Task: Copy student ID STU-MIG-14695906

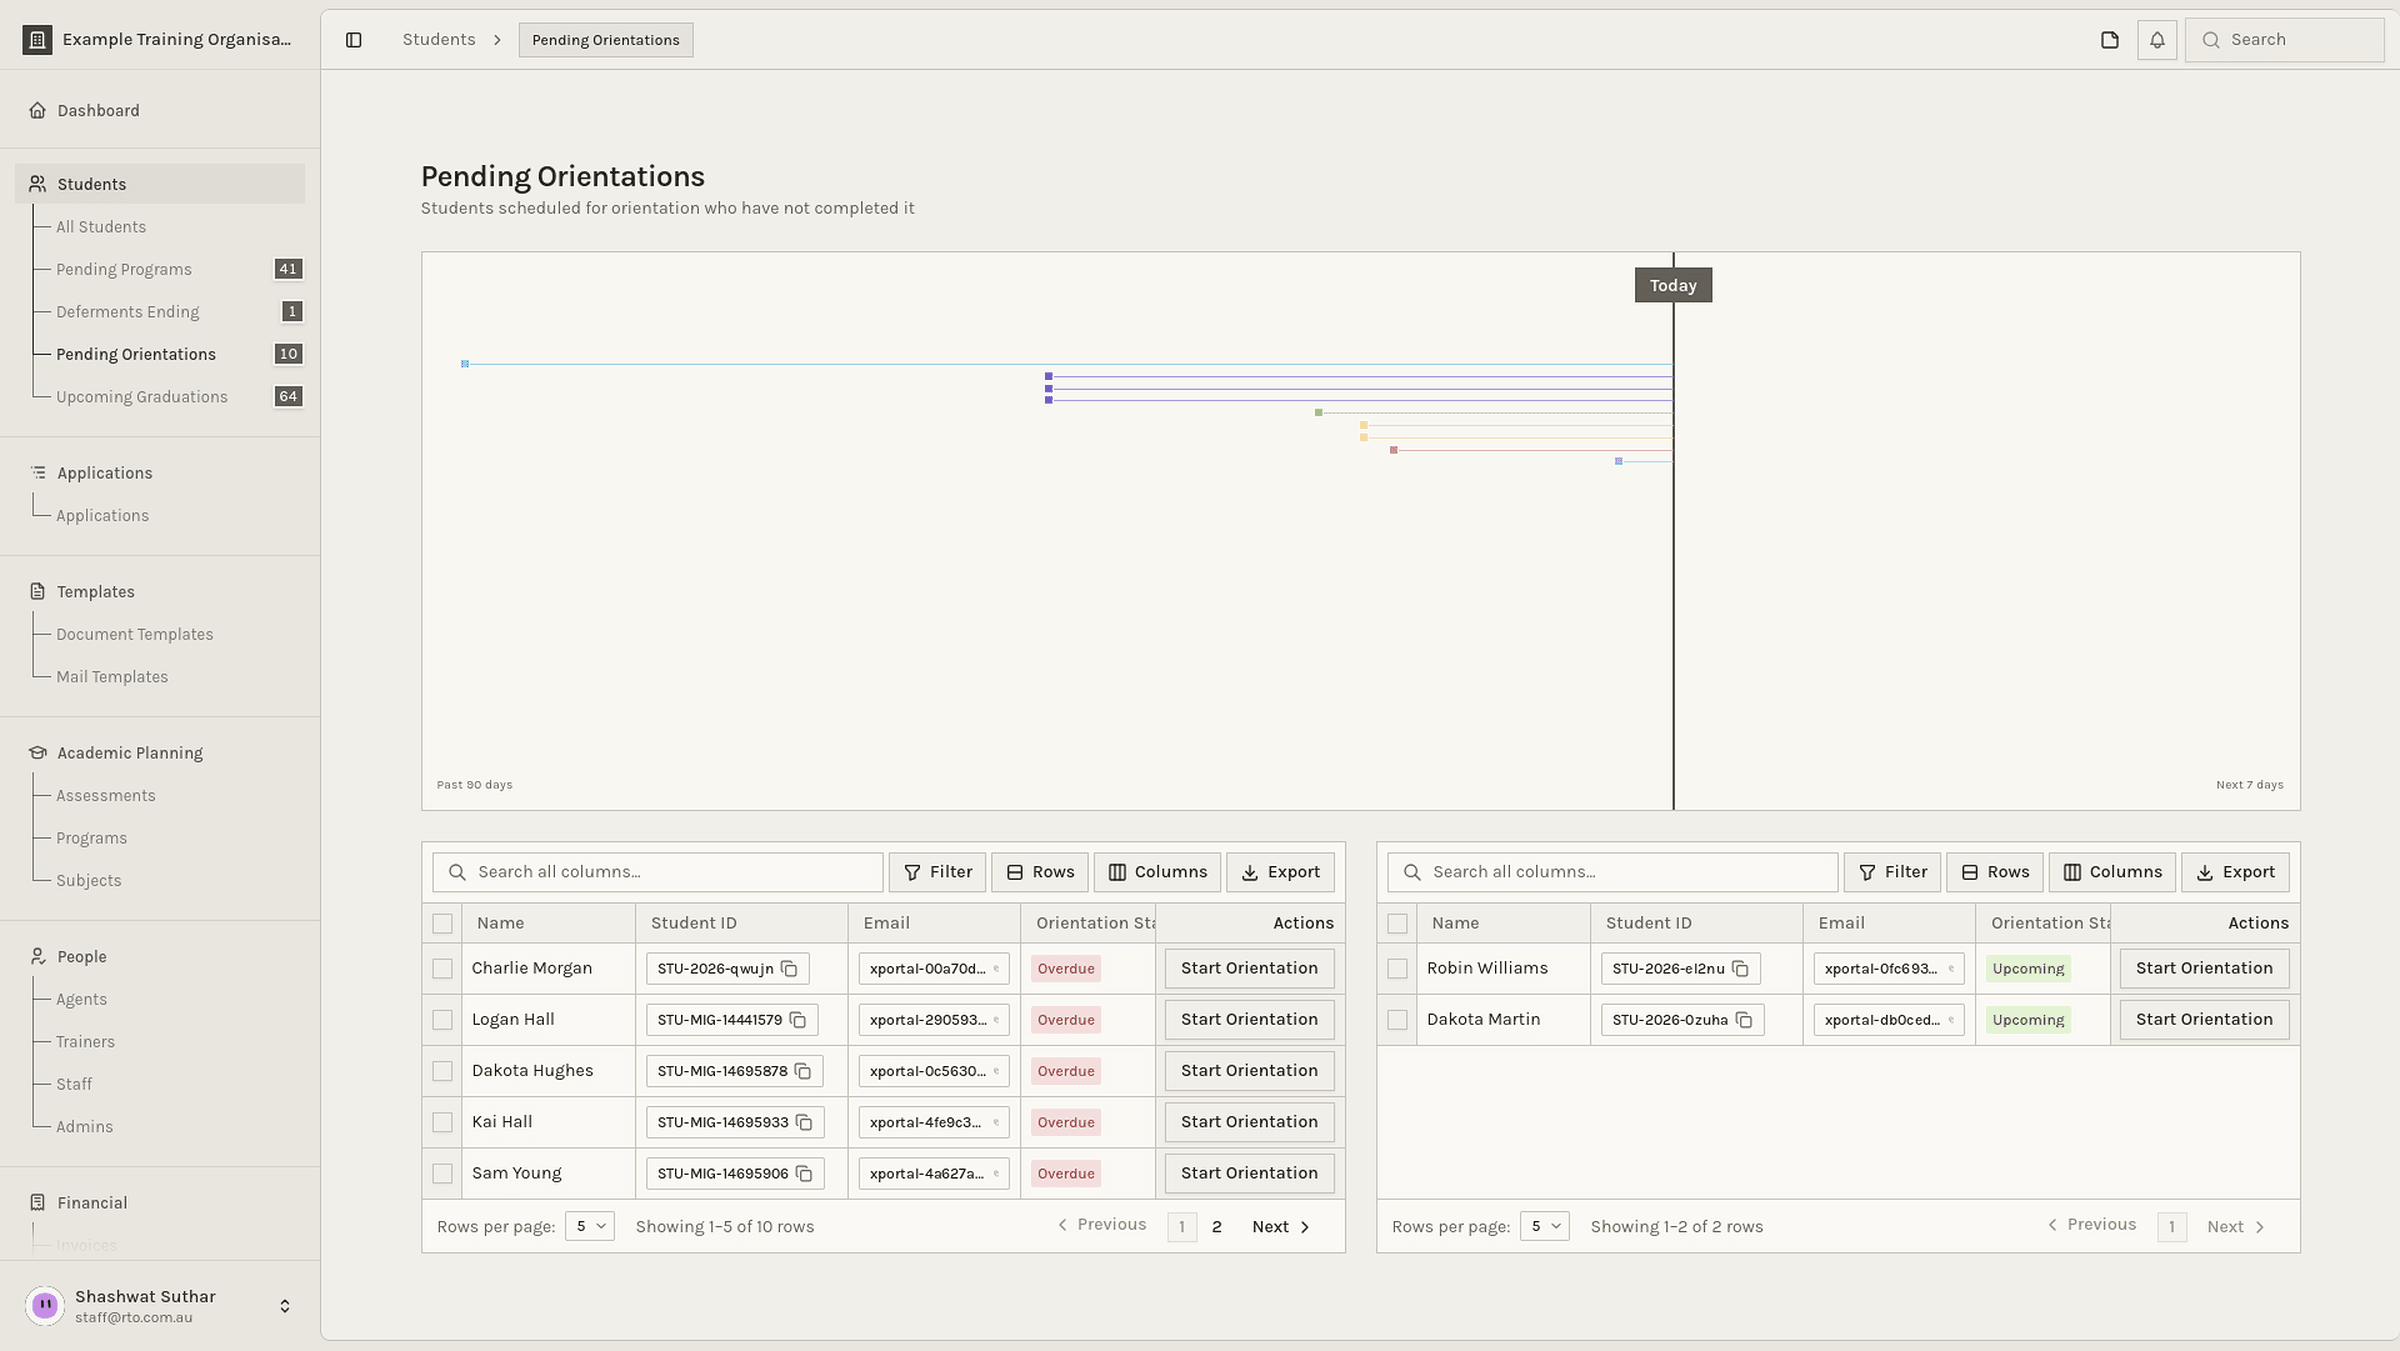Action: tap(804, 1173)
